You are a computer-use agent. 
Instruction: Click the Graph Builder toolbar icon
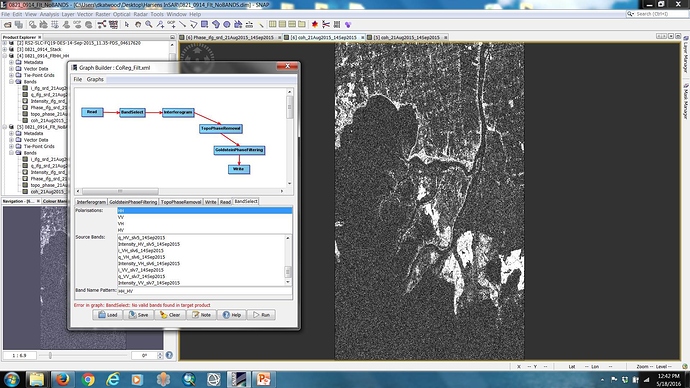coord(102,25)
